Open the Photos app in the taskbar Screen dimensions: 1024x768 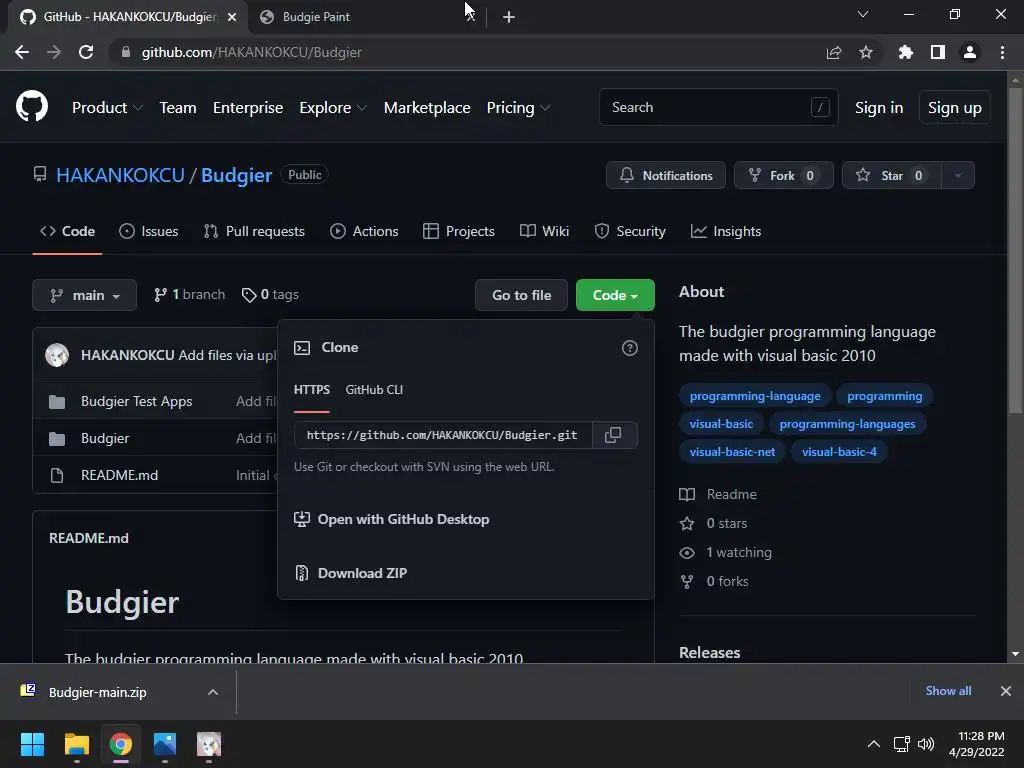165,744
